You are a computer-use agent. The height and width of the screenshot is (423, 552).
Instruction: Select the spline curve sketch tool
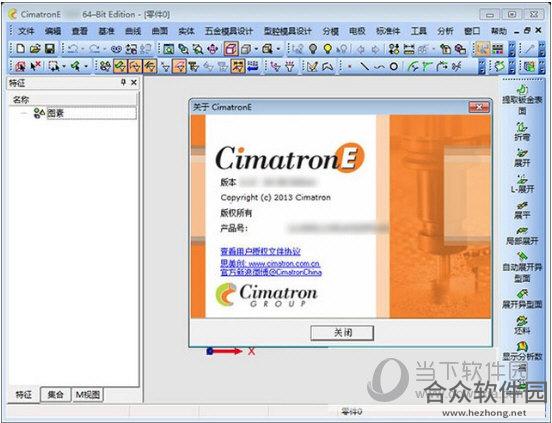click(x=379, y=66)
